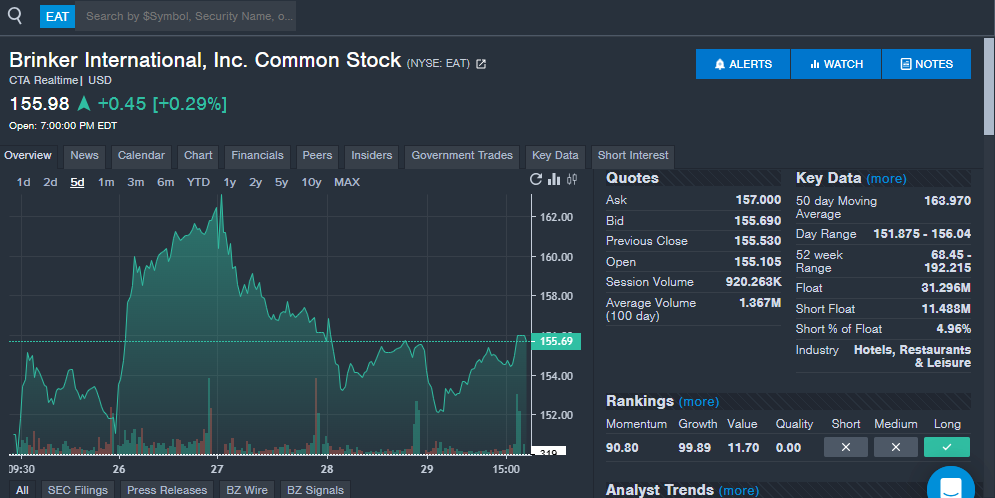Open the chat support bubble icon
This screenshot has width=995, height=498.
pos(951,485)
